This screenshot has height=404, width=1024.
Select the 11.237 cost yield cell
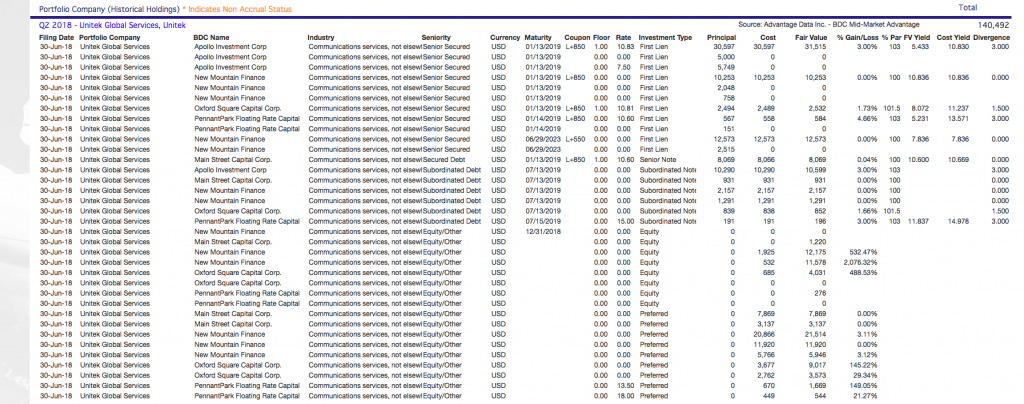click(959, 108)
